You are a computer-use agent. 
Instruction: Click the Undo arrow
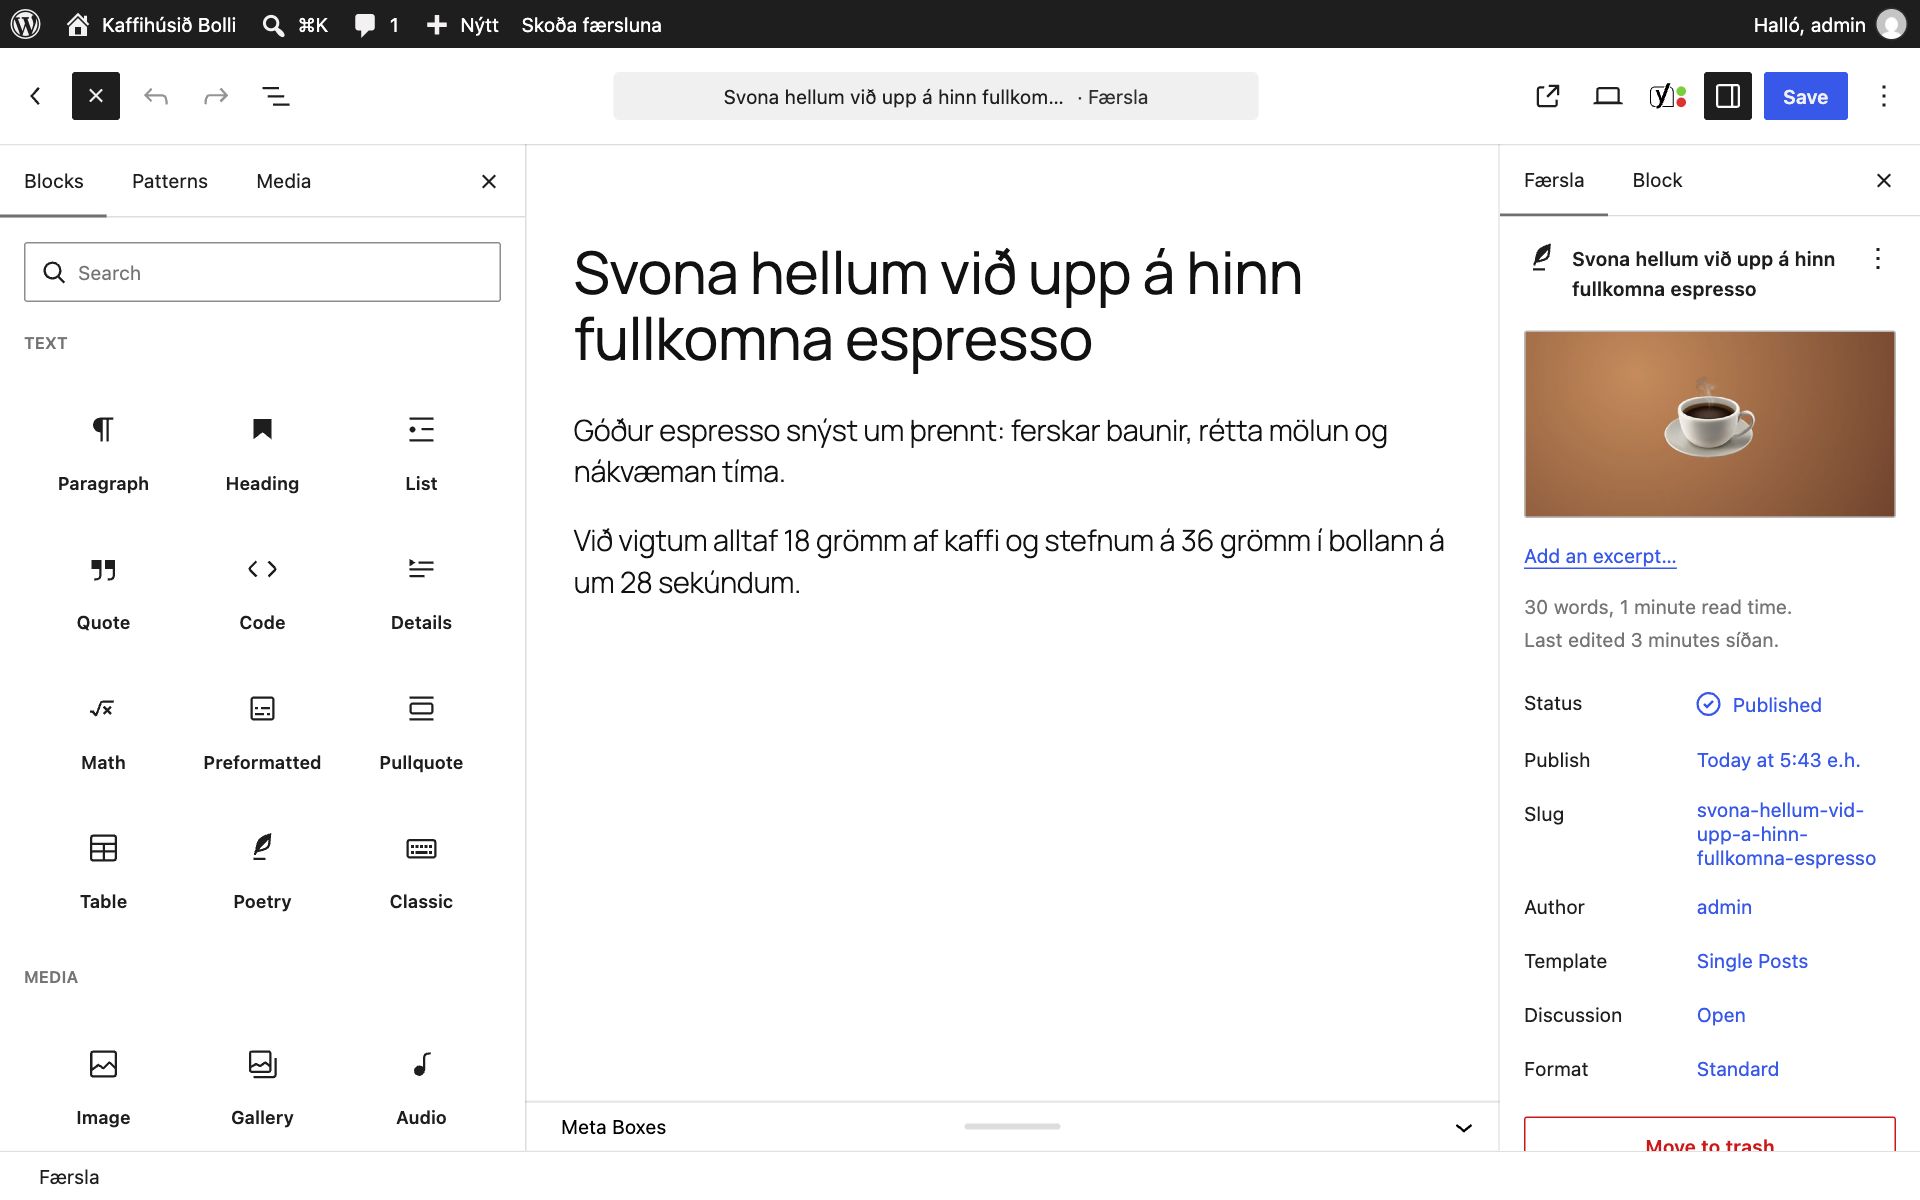tap(156, 96)
